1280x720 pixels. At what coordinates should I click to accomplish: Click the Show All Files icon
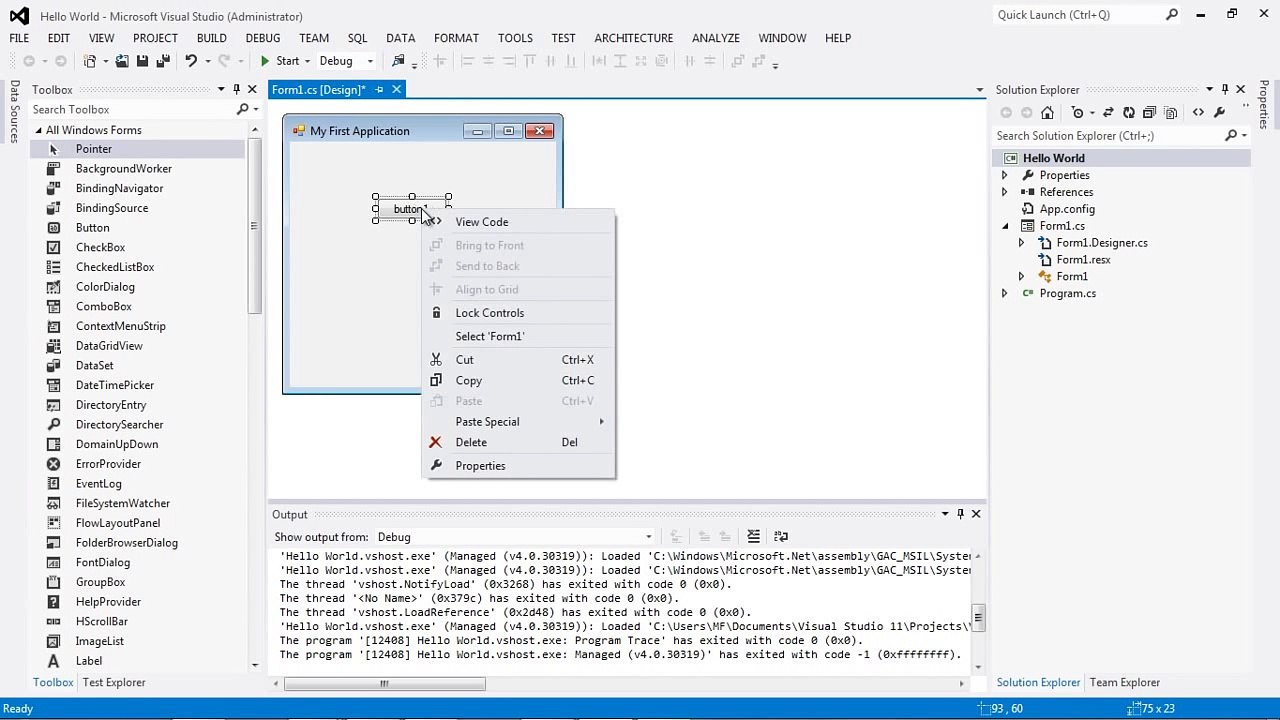tap(1171, 112)
